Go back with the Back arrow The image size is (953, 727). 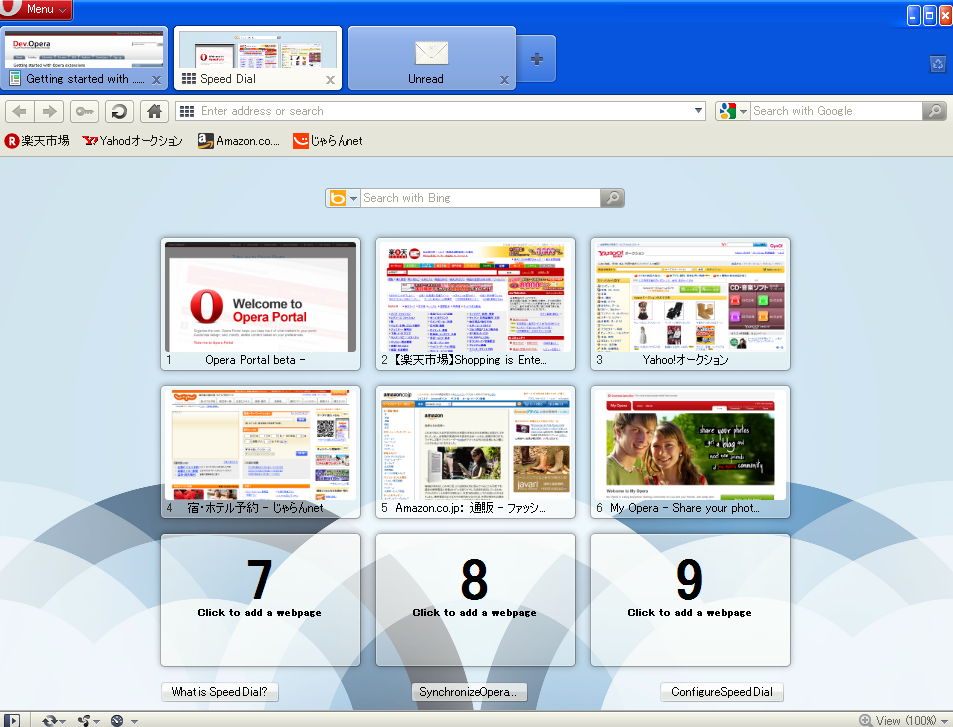pyautogui.click(x=19, y=111)
